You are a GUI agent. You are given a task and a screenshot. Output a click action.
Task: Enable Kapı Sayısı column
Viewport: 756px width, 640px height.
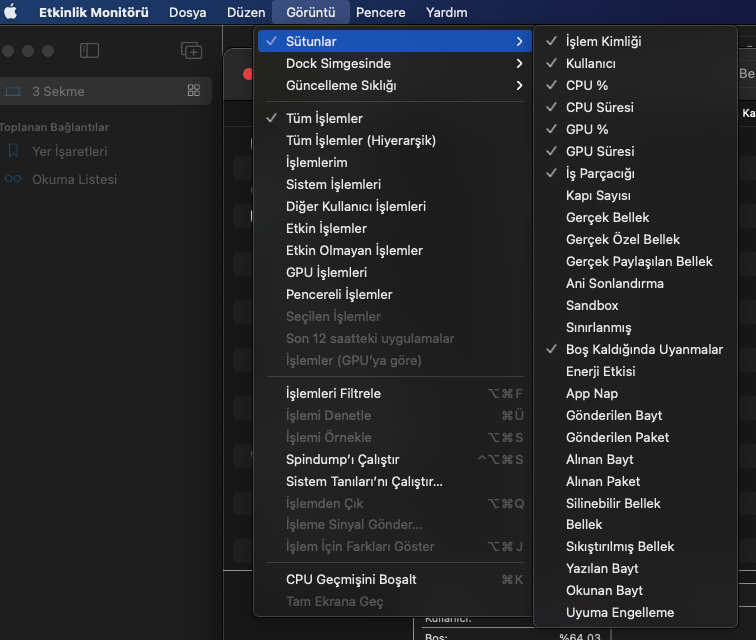pos(635,195)
